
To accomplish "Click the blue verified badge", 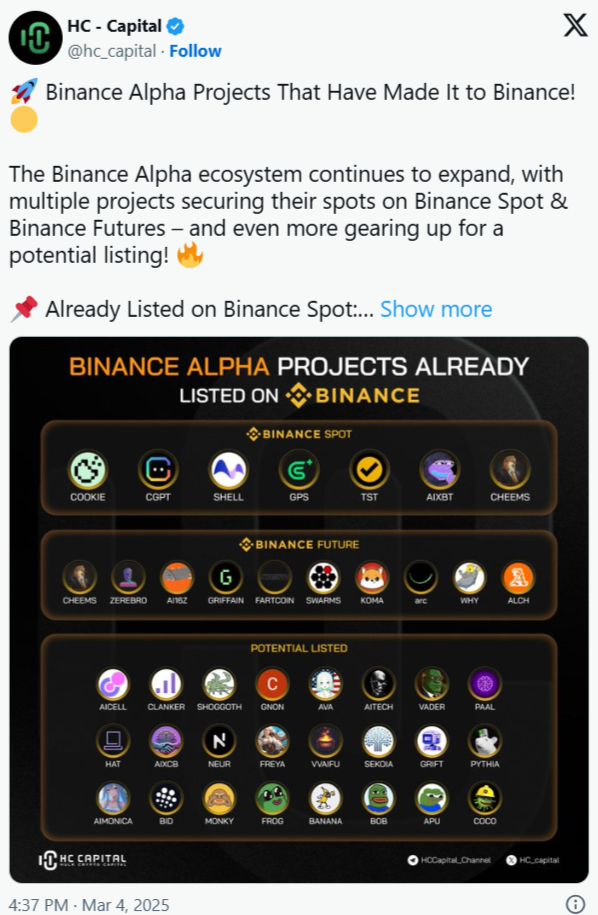I will (176, 26).
